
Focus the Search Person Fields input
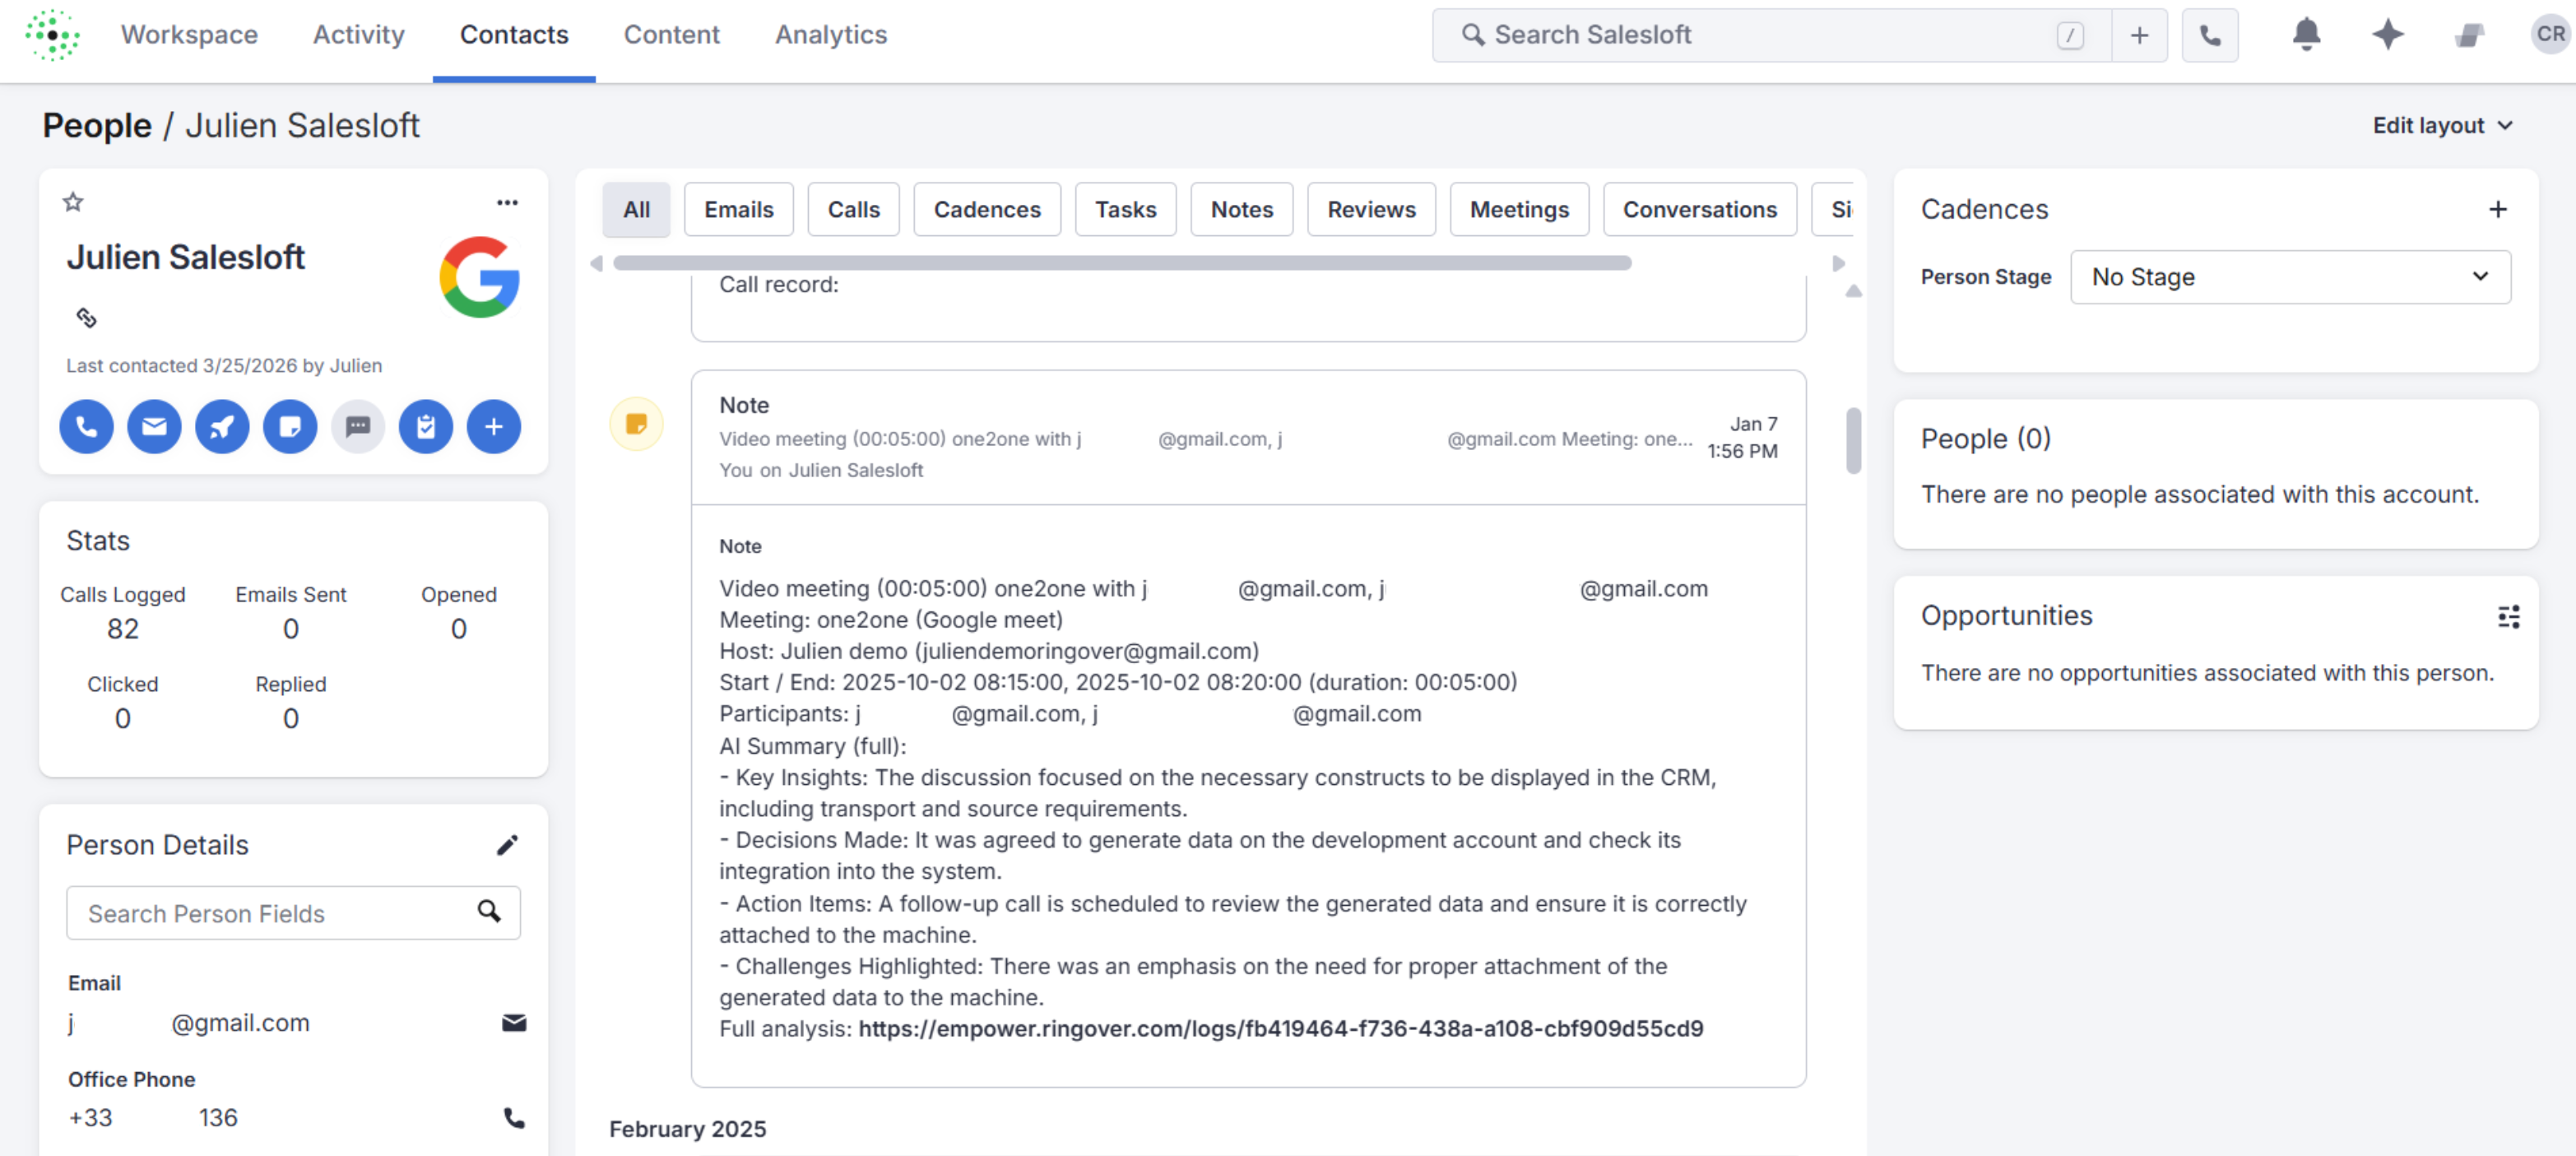[x=293, y=912]
